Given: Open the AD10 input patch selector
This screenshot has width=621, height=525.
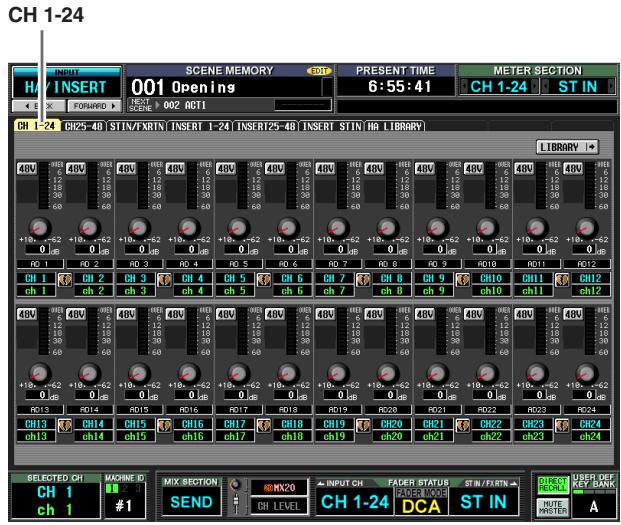Looking at the screenshot, I should (x=487, y=264).
